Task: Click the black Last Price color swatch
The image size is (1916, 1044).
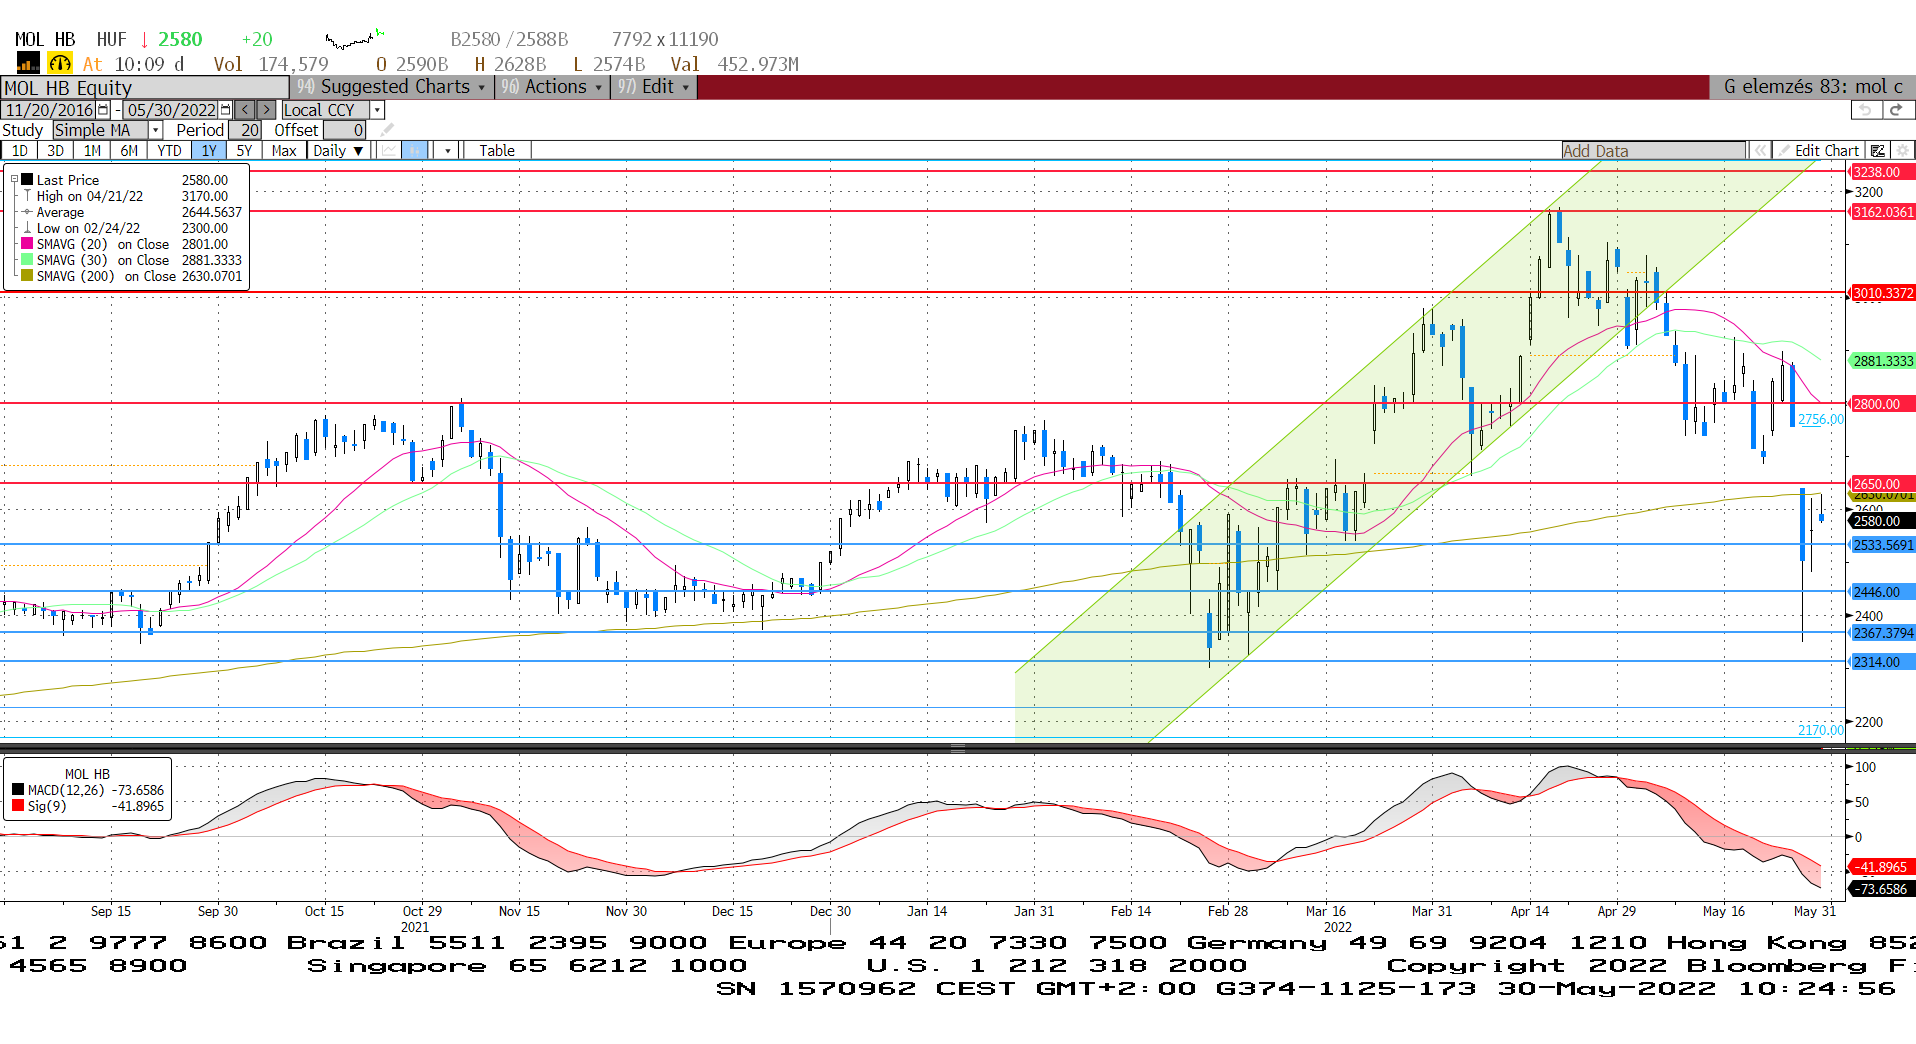Action: pos(27,180)
